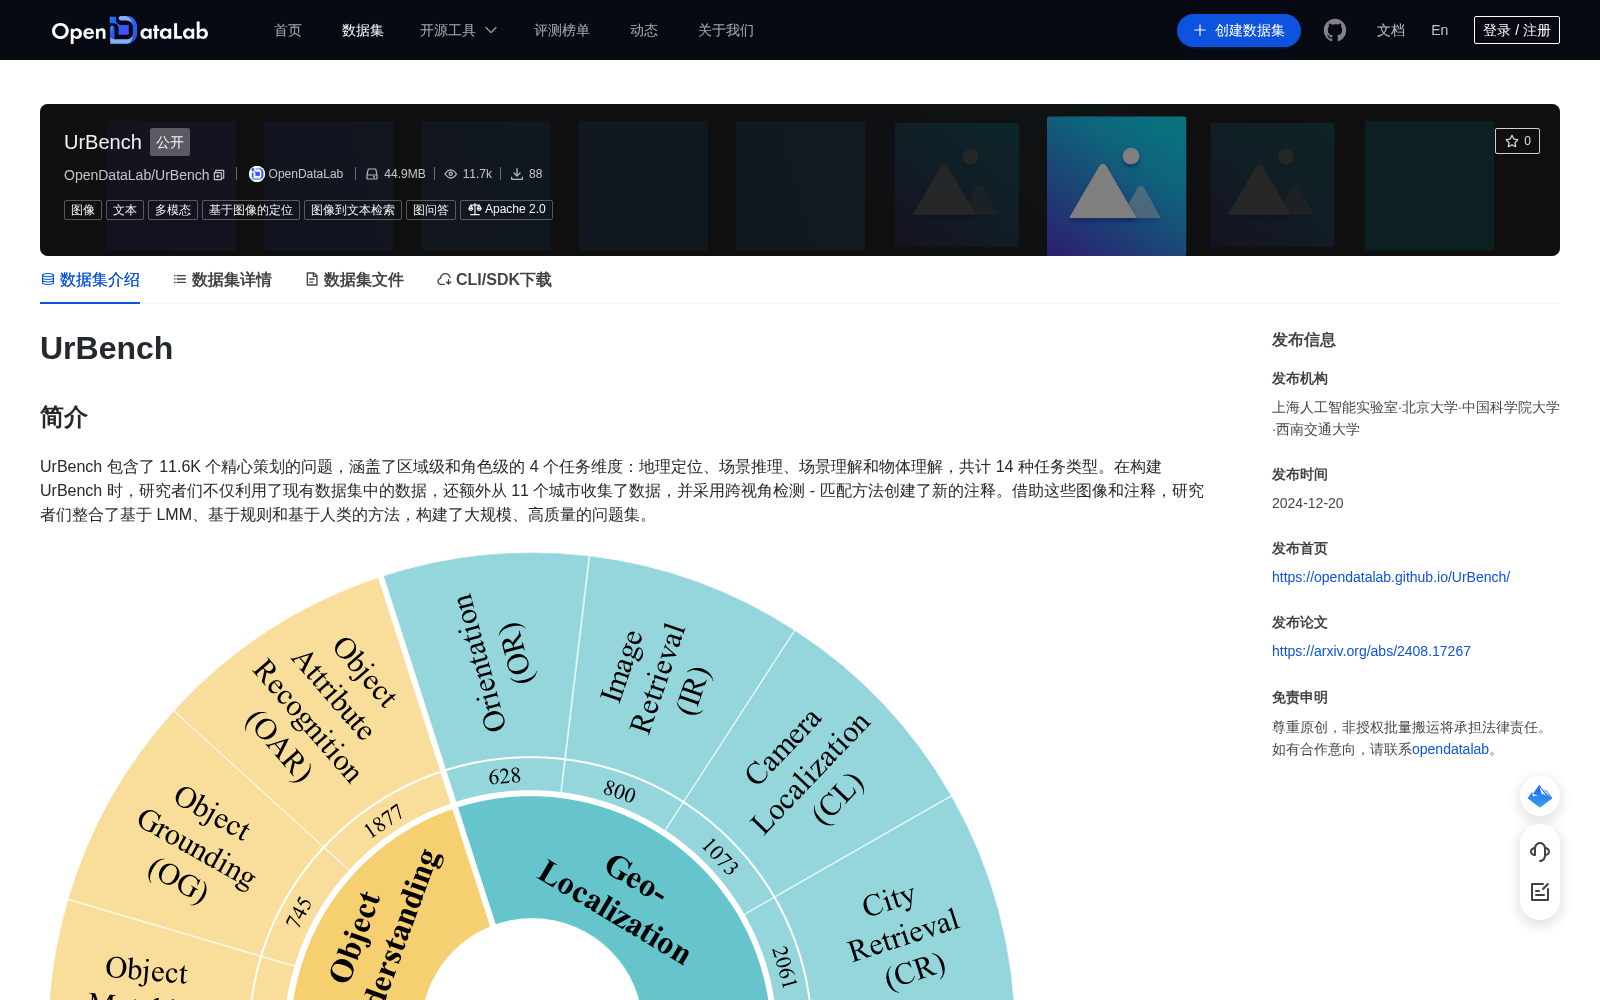
Task: Star the UrBench dataset
Action: point(1517,141)
